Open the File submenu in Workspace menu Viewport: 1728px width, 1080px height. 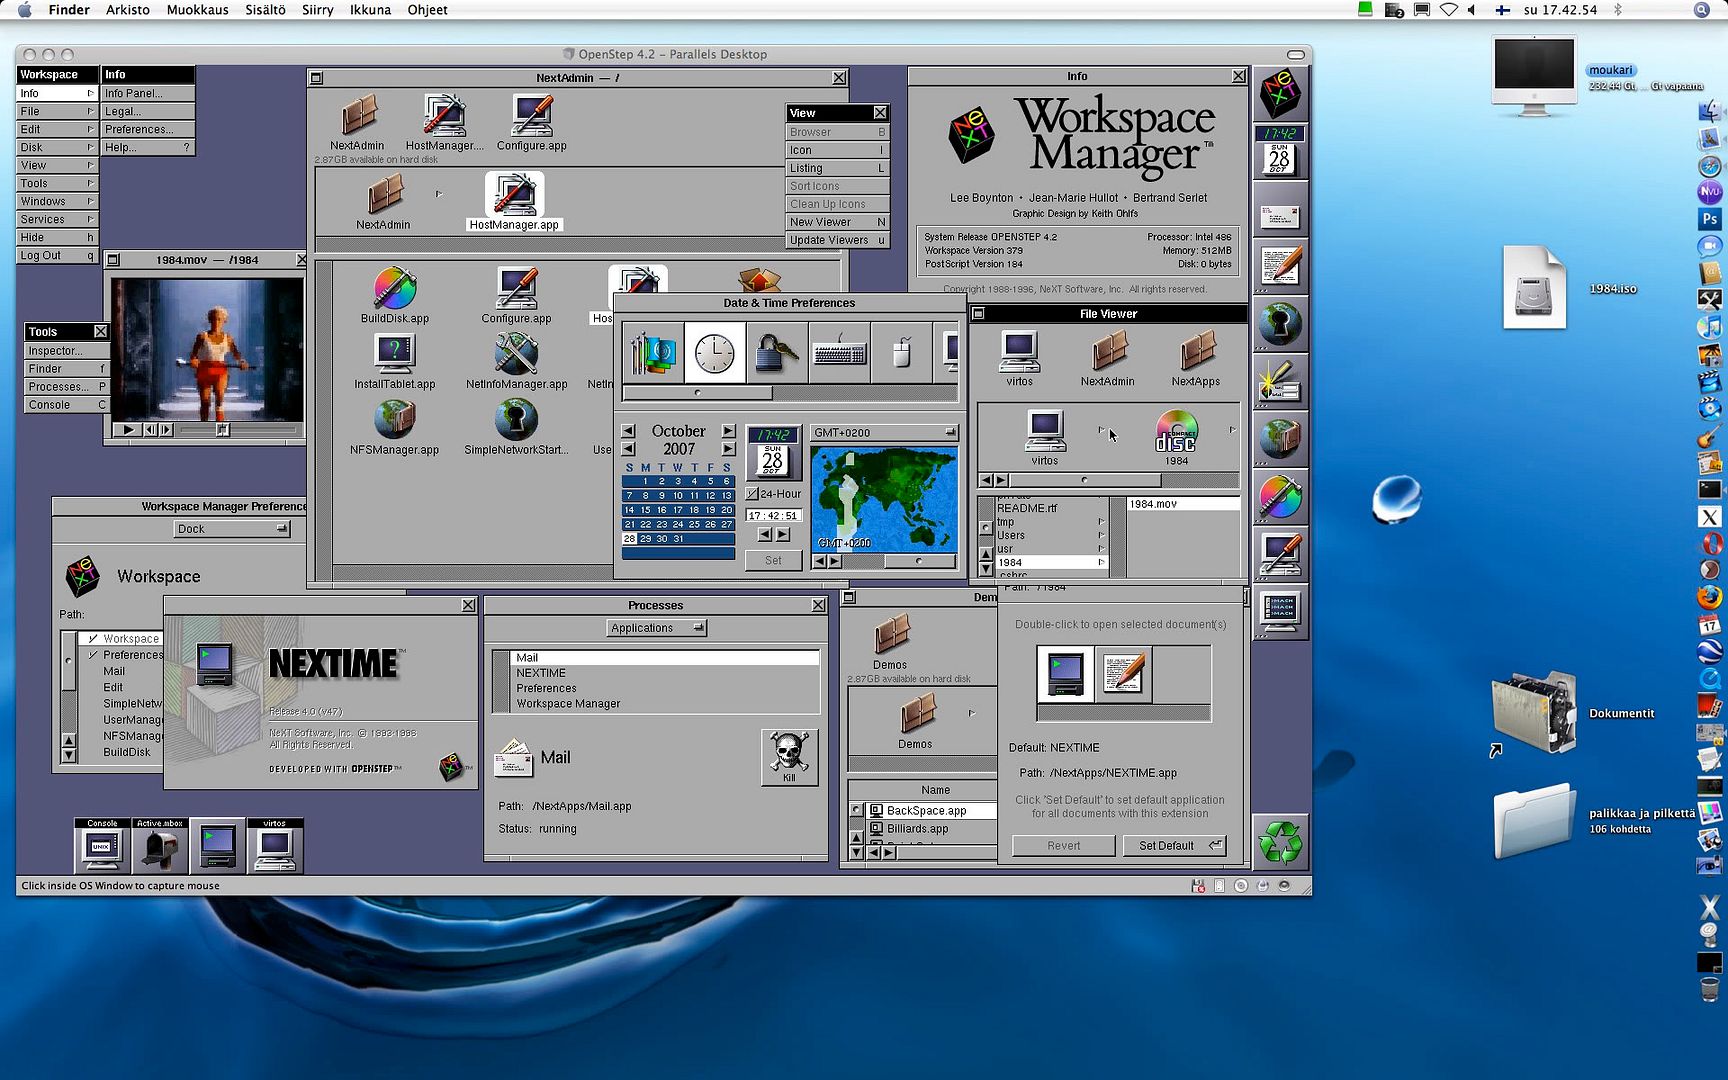(x=57, y=111)
